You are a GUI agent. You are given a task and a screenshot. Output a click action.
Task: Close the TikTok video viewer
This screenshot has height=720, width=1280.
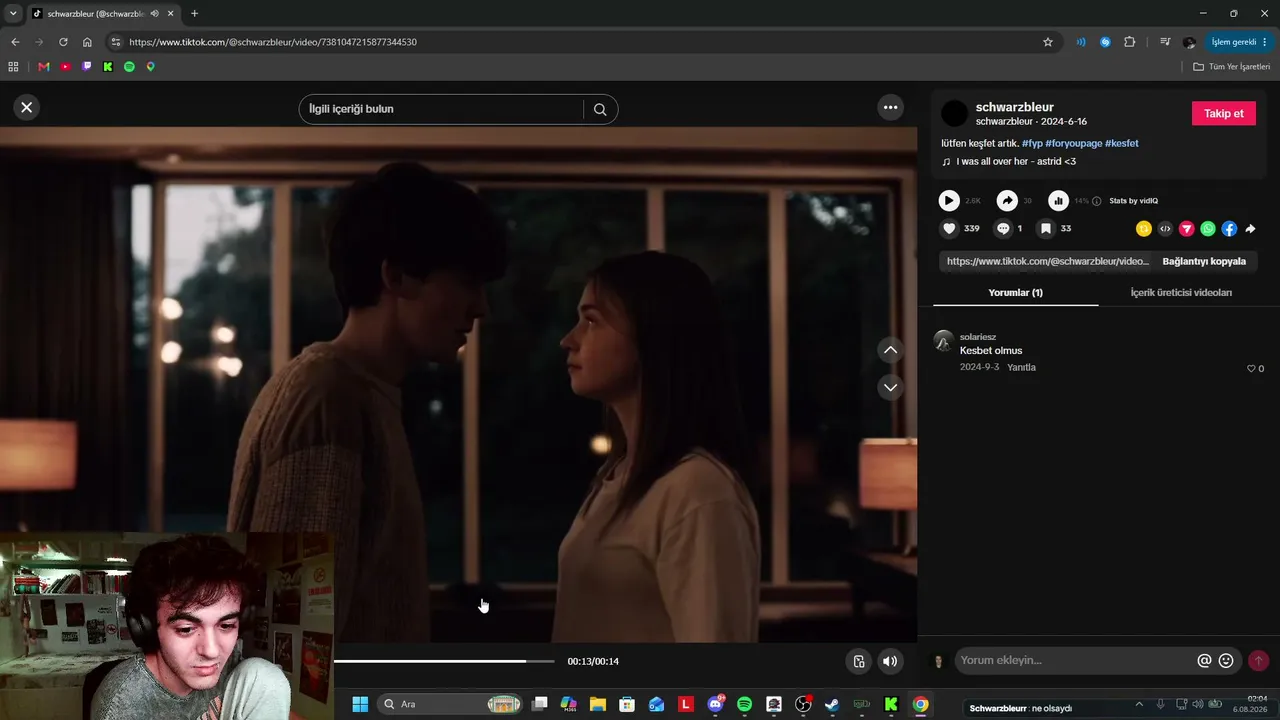[x=27, y=107]
